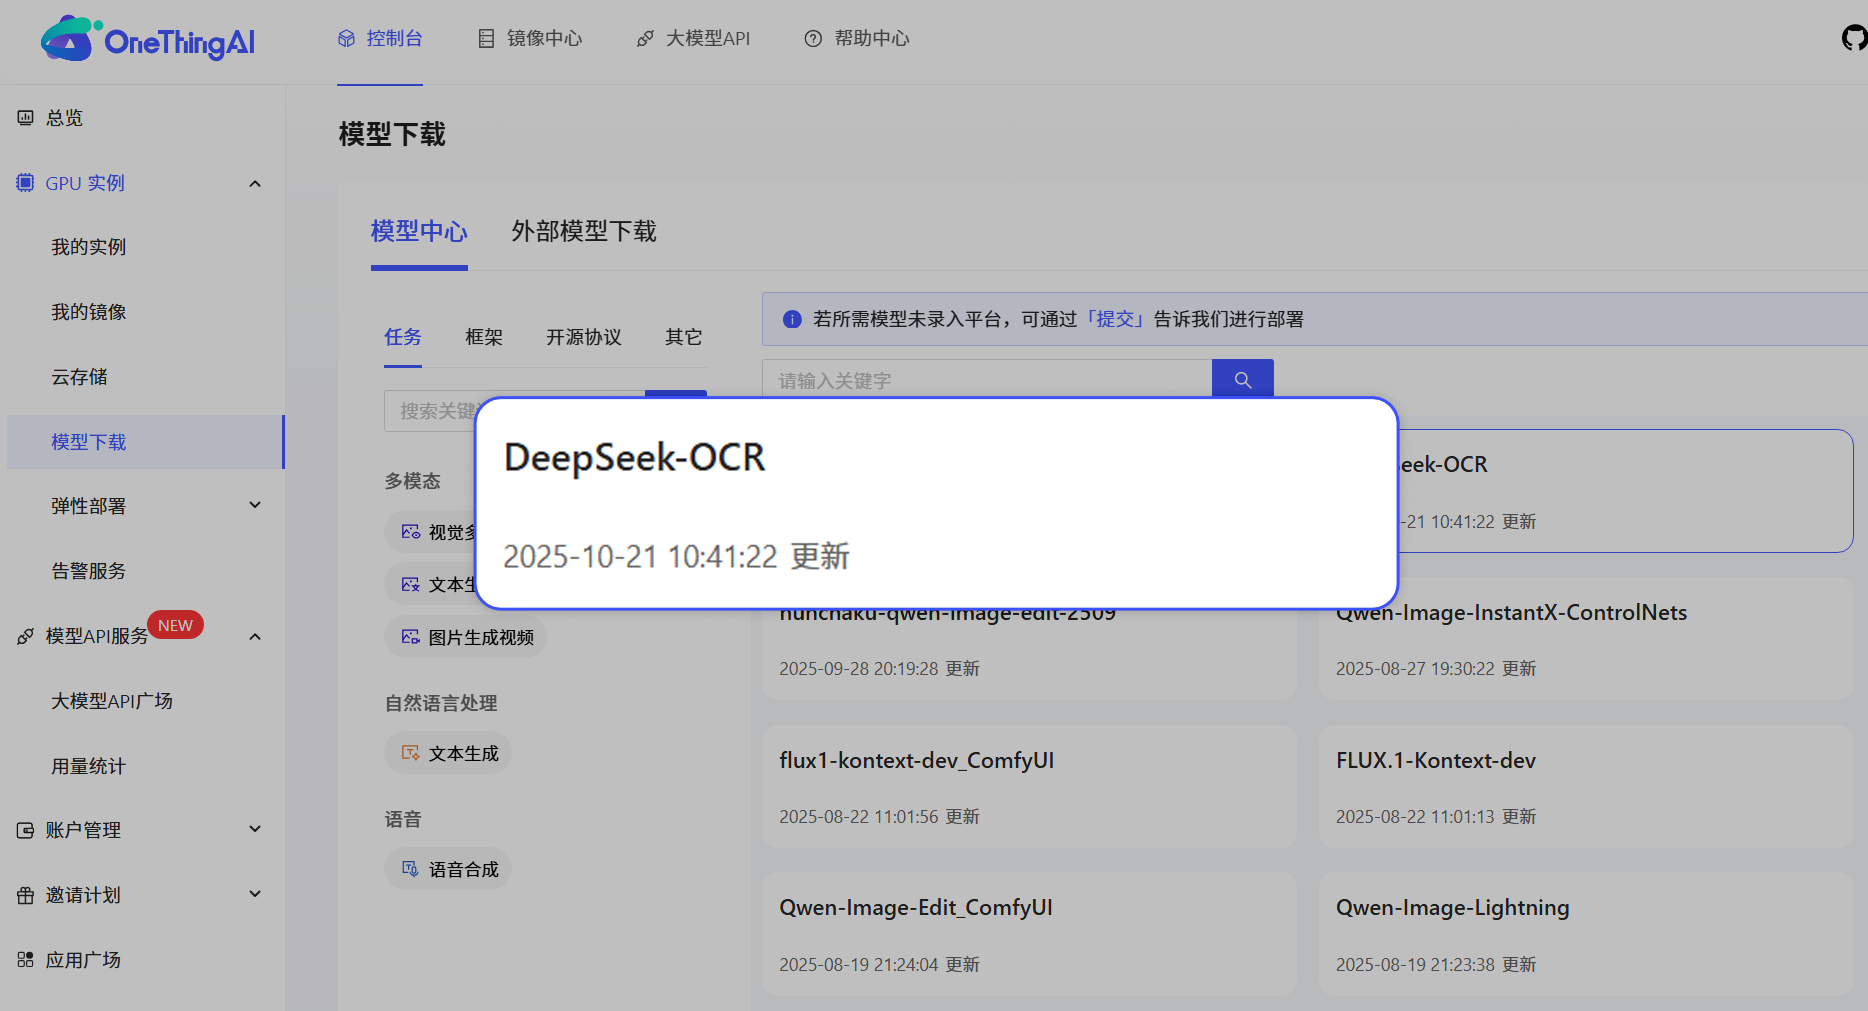The width and height of the screenshot is (1868, 1011).
Task: Expand the 账户管理 sidebar menu
Action: coord(255,830)
